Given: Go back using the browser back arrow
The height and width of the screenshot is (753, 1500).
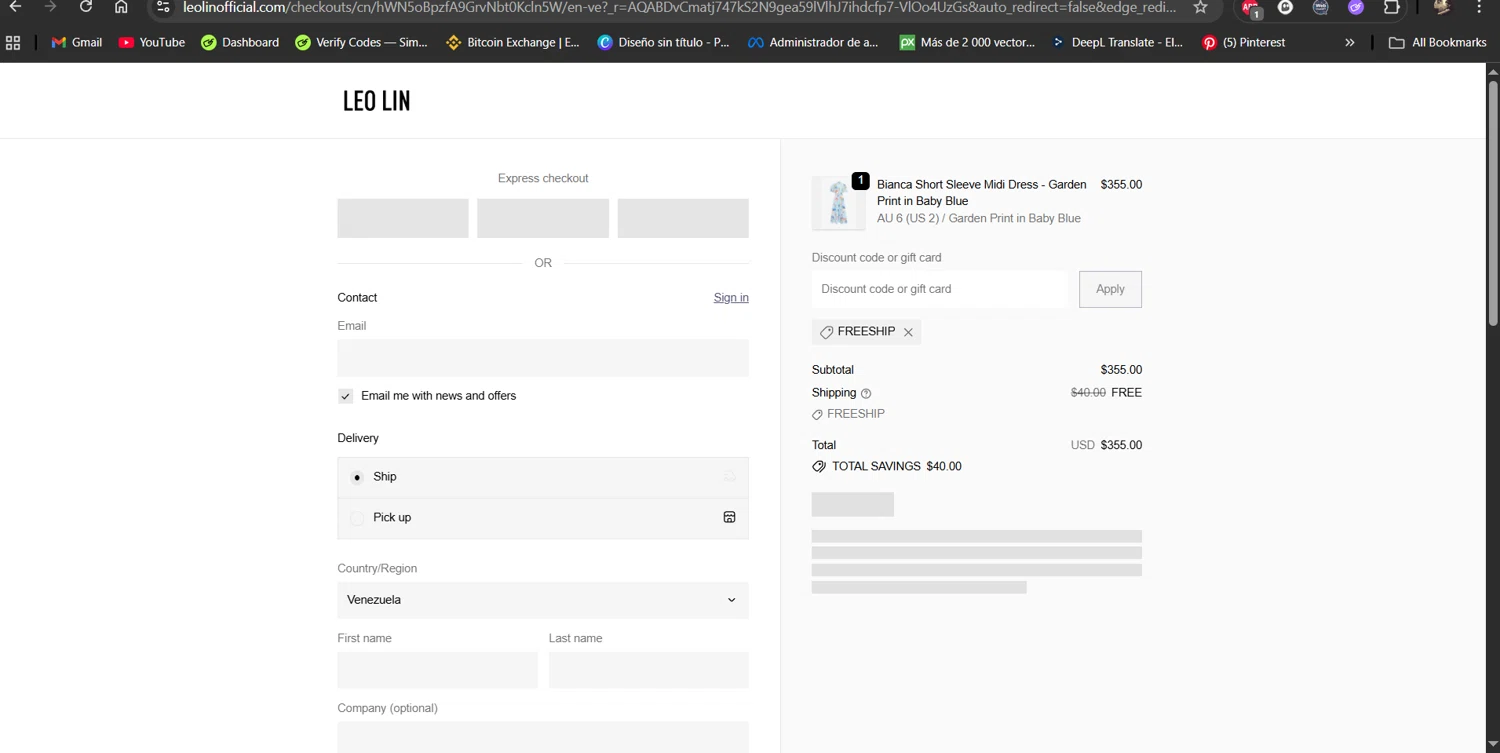Looking at the screenshot, I should pyautogui.click(x=15, y=7).
